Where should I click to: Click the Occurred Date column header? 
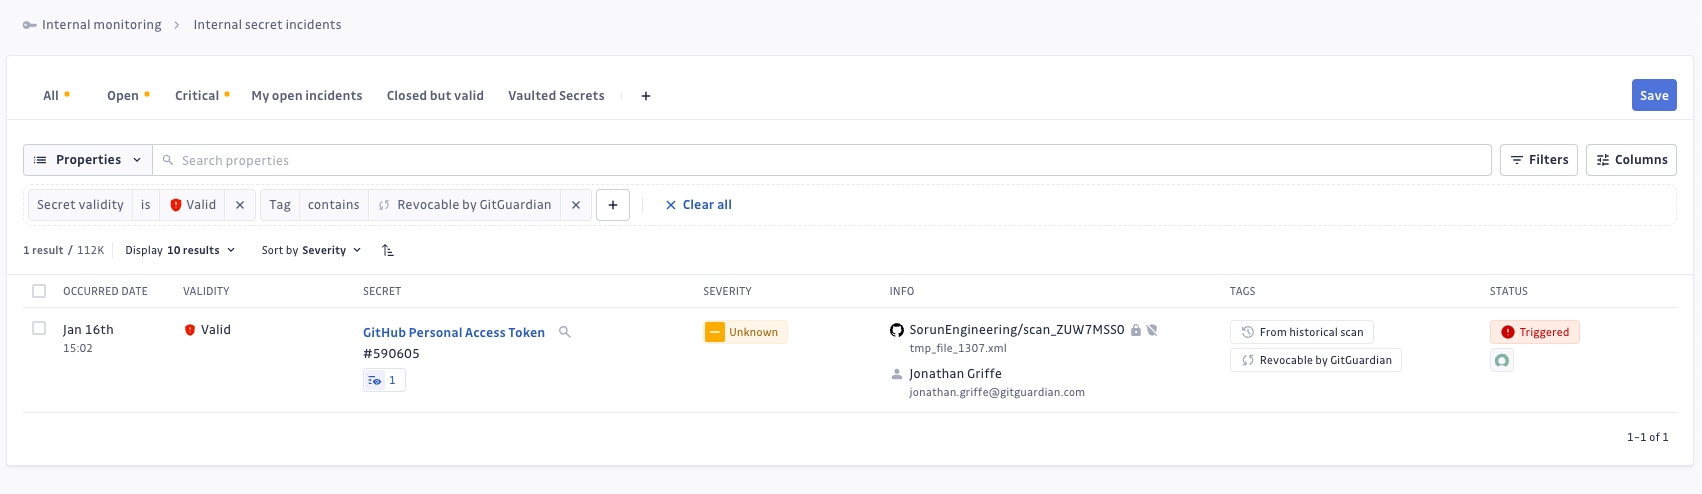click(x=105, y=291)
